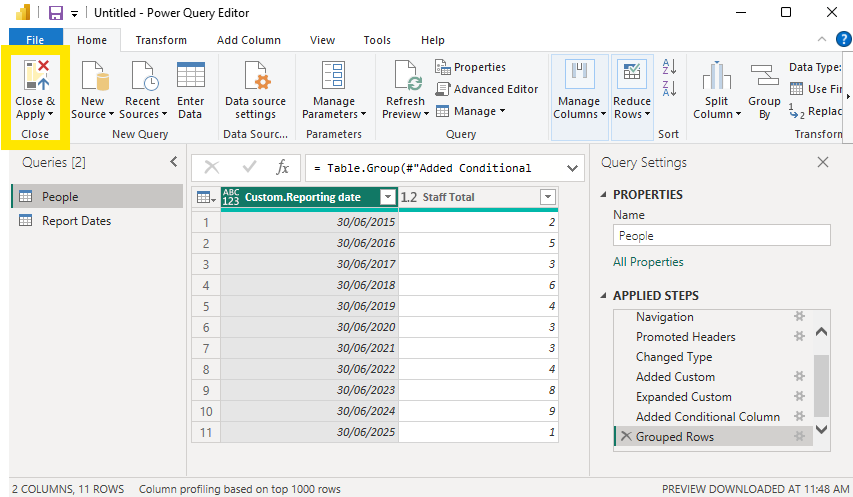Open the Advanced Editor
This screenshot has height=497, width=853.
(x=487, y=89)
